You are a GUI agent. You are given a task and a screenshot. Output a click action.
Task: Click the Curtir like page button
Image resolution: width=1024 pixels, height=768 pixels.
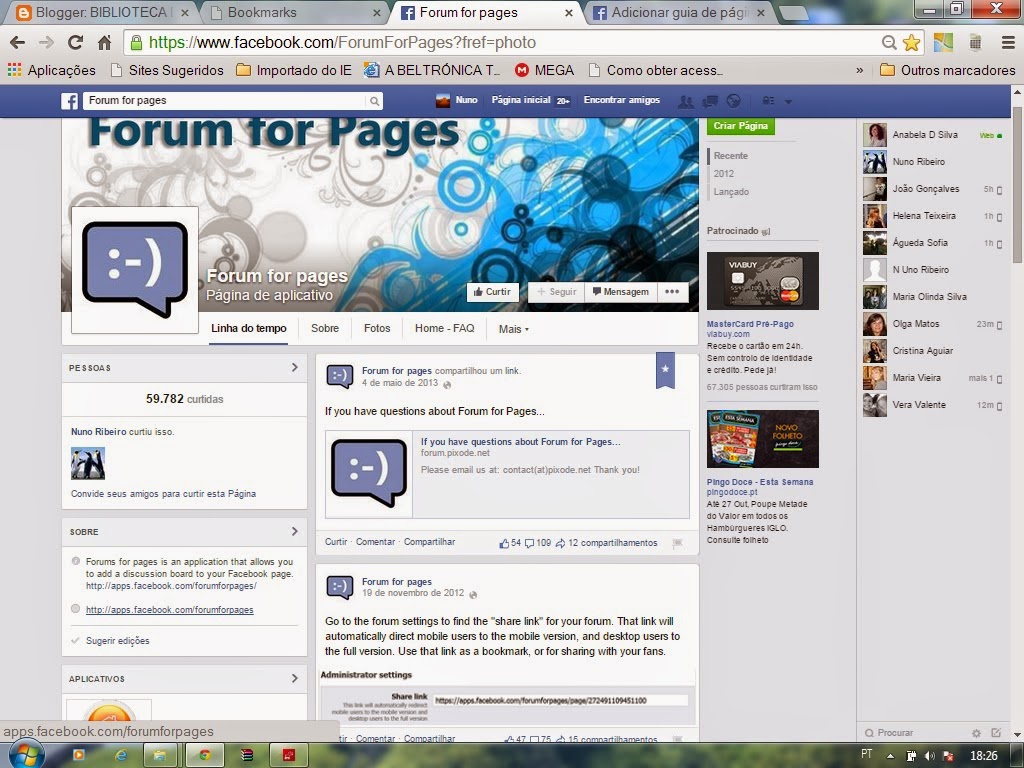[492, 292]
